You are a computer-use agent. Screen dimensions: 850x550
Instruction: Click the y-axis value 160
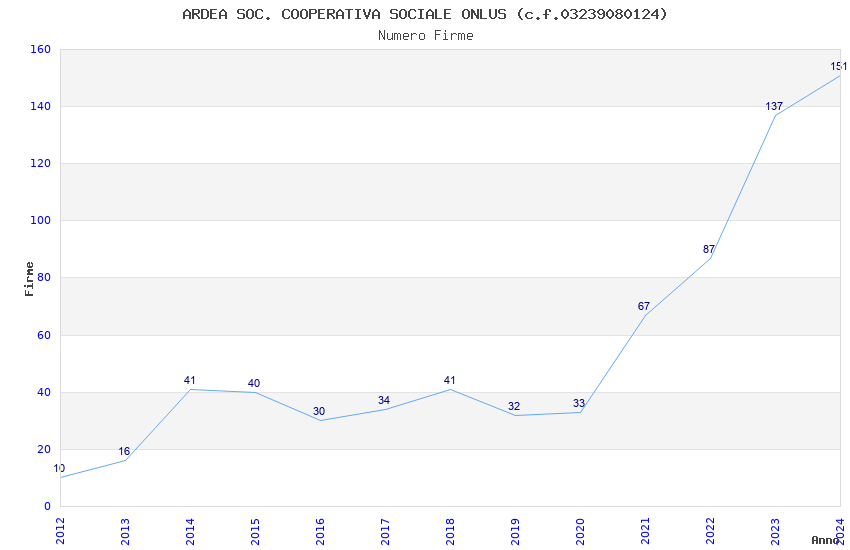41,49
